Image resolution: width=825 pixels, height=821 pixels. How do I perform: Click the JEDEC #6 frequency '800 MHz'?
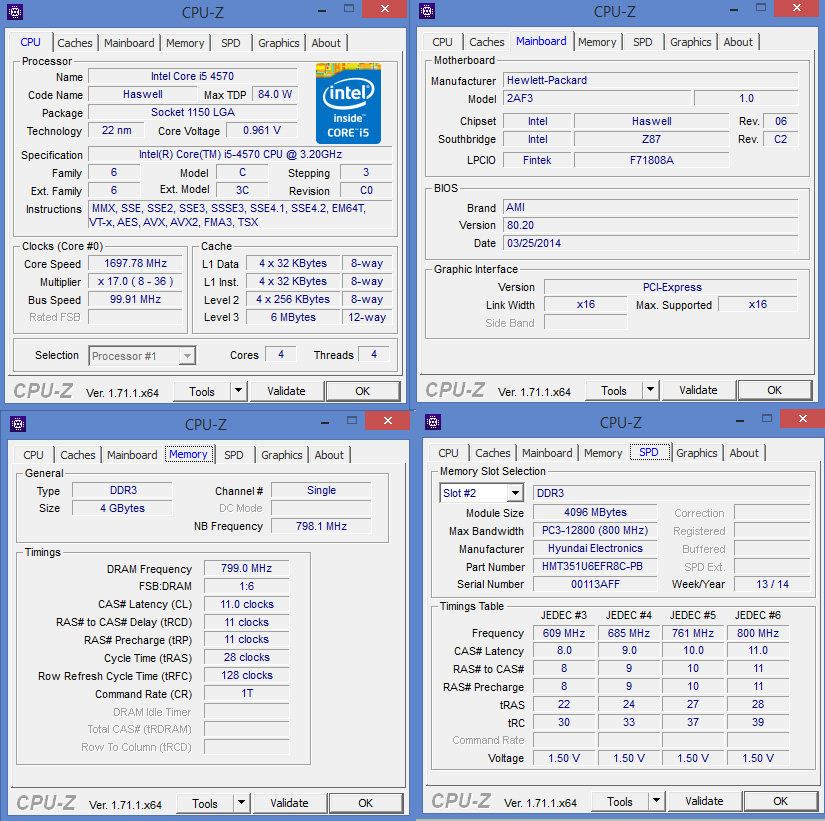758,633
